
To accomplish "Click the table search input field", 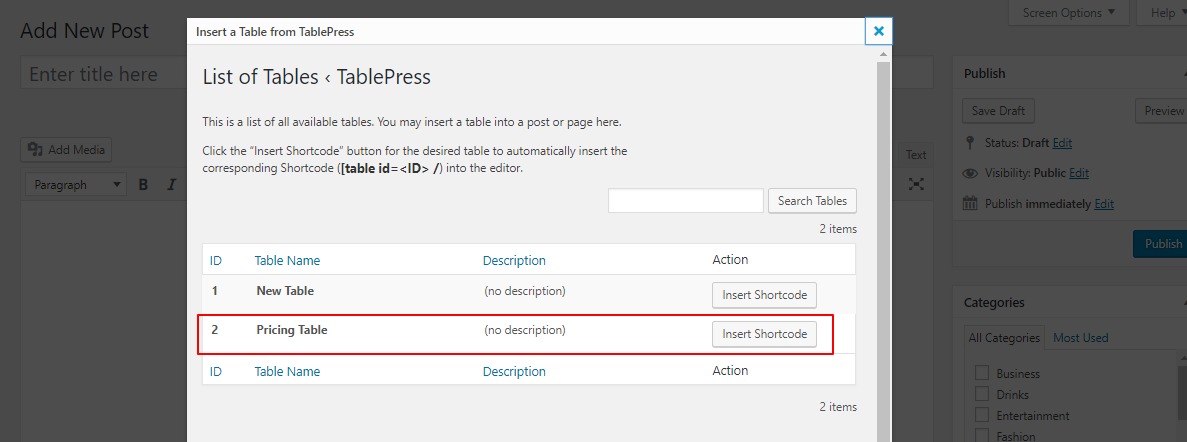I will click(686, 201).
